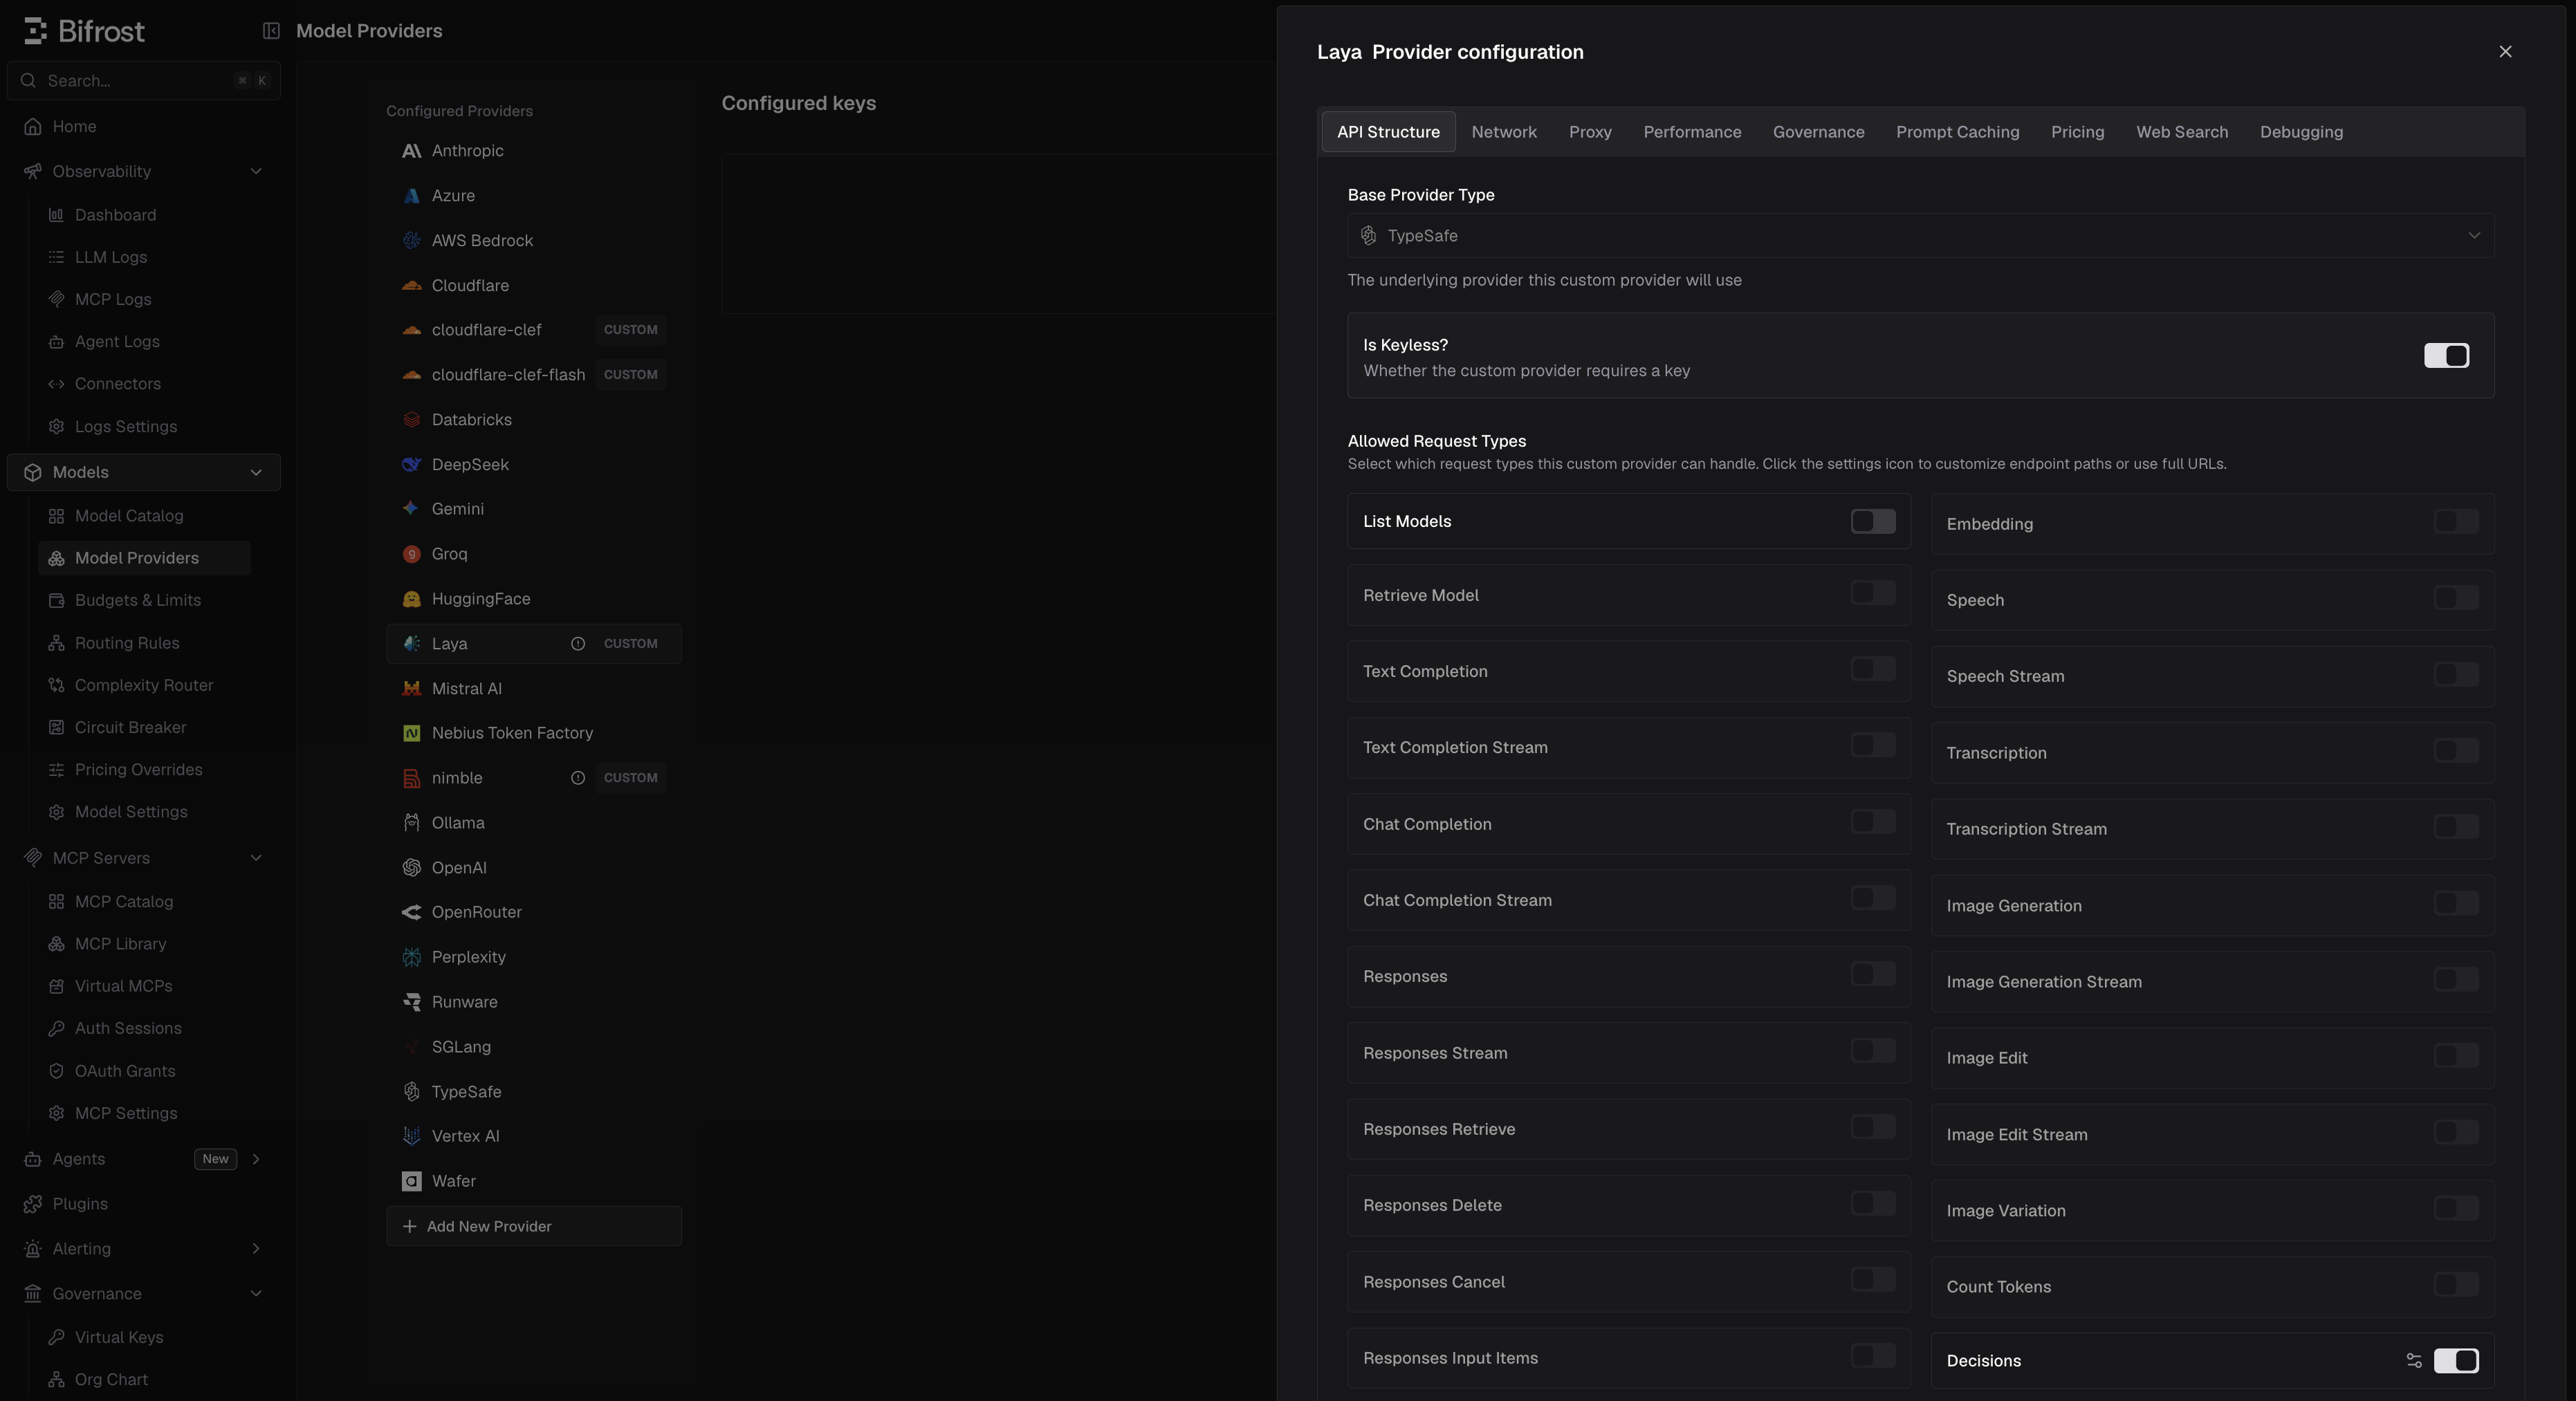Click the info icon next to Laya provider

point(578,644)
